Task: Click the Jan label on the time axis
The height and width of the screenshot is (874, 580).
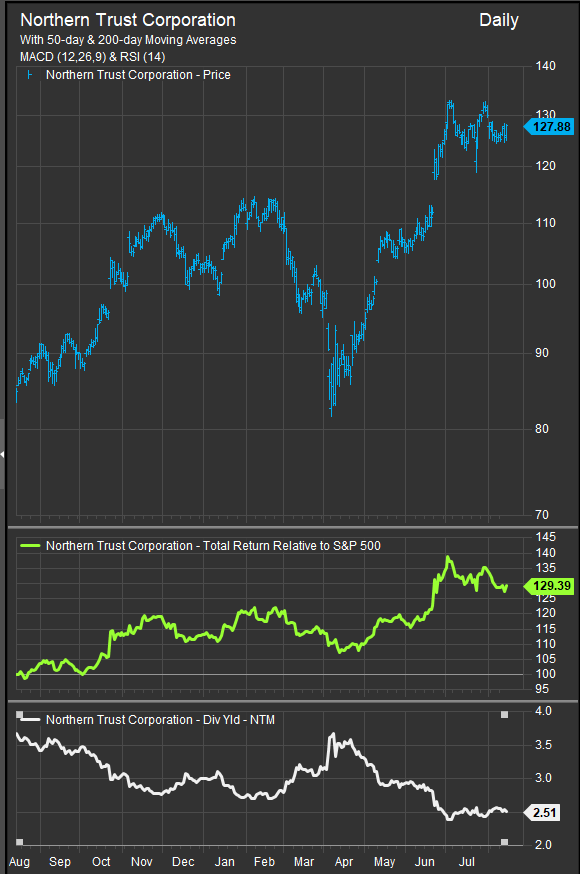Action: [225, 862]
